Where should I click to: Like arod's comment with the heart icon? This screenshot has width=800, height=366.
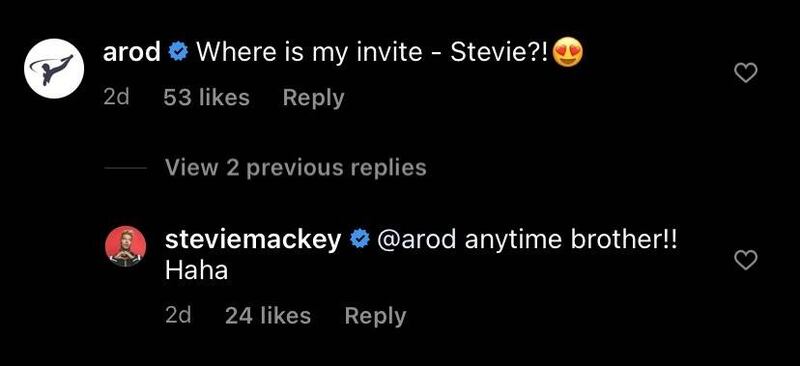coord(745,74)
